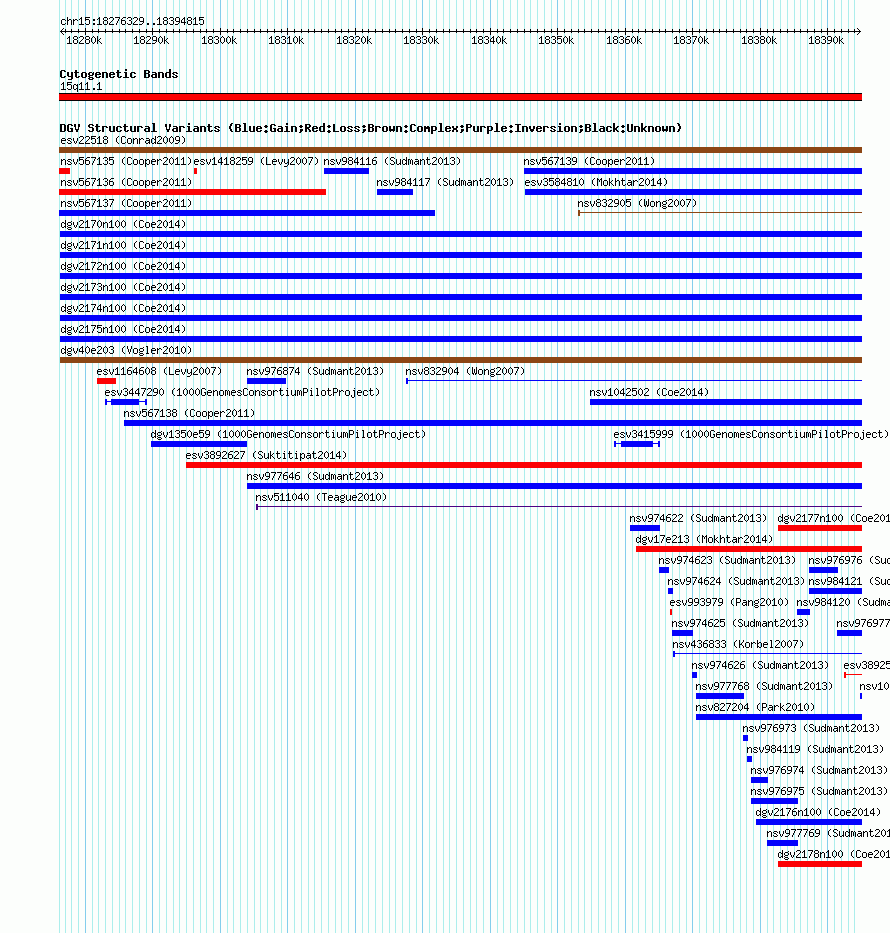Select nsv436833 (Korbel2007) label

pyautogui.click(x=738, y=644)
